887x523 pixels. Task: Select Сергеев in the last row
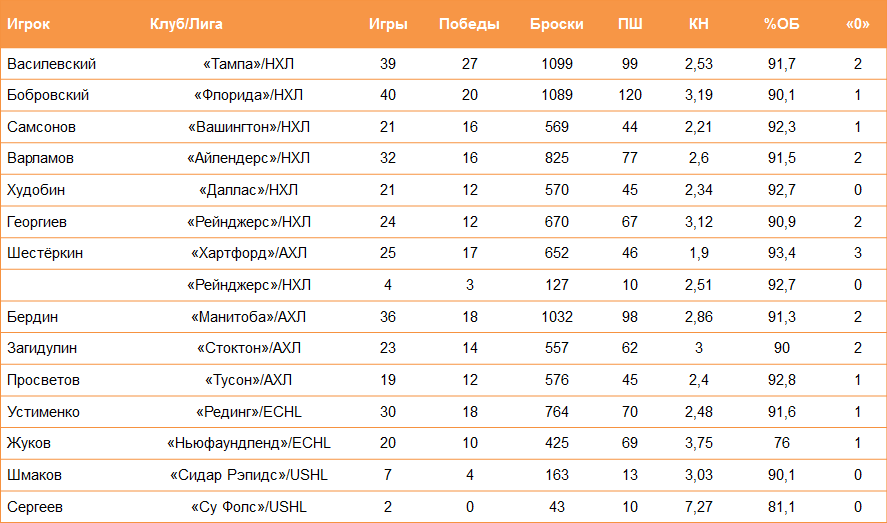[x=35, y=507]
